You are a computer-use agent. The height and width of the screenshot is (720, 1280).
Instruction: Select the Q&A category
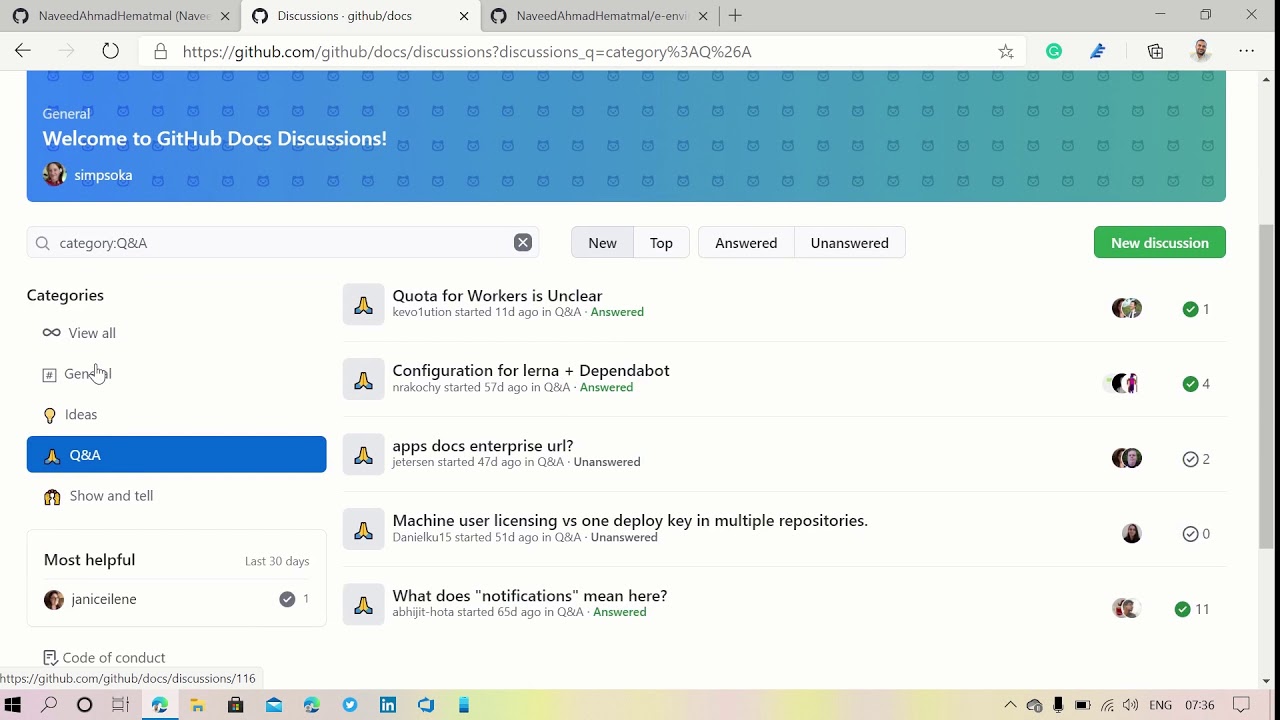(176, 454)
